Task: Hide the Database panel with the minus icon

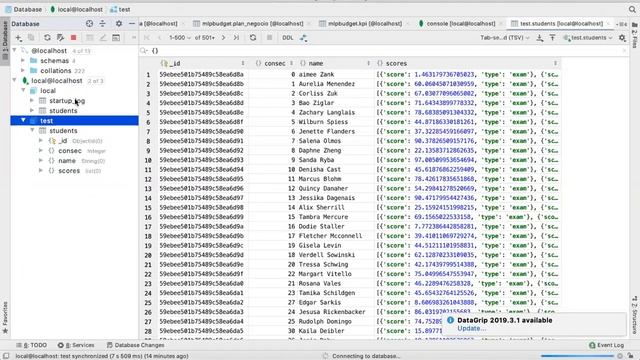Action: pyautogui.click(x=131, y=24)
